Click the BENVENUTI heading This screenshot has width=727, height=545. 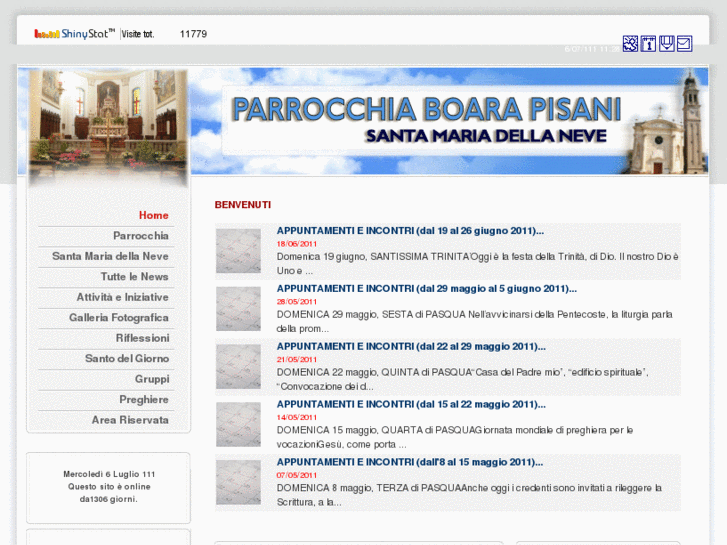click(242, 205)
